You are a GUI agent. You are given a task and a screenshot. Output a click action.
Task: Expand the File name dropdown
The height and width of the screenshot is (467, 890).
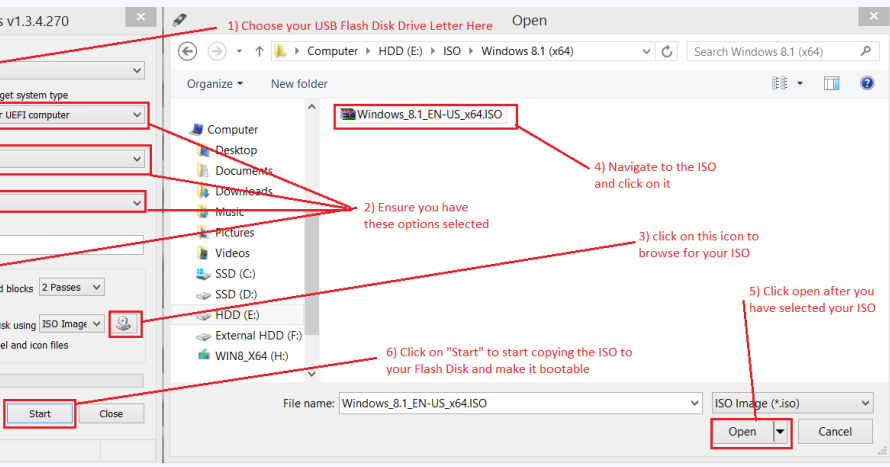click(694, 403)
